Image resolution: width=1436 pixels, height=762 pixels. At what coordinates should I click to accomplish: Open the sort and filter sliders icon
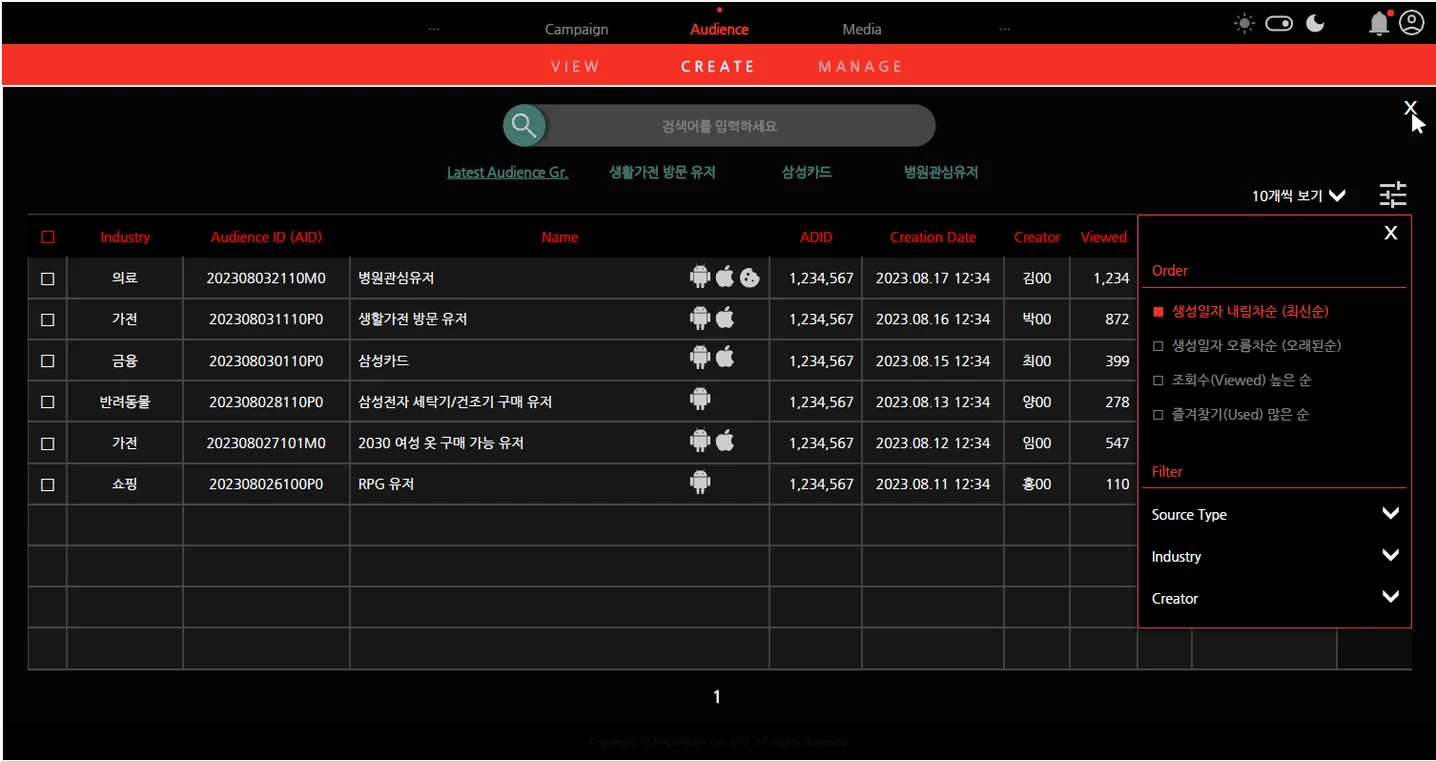coord(1392,196)
